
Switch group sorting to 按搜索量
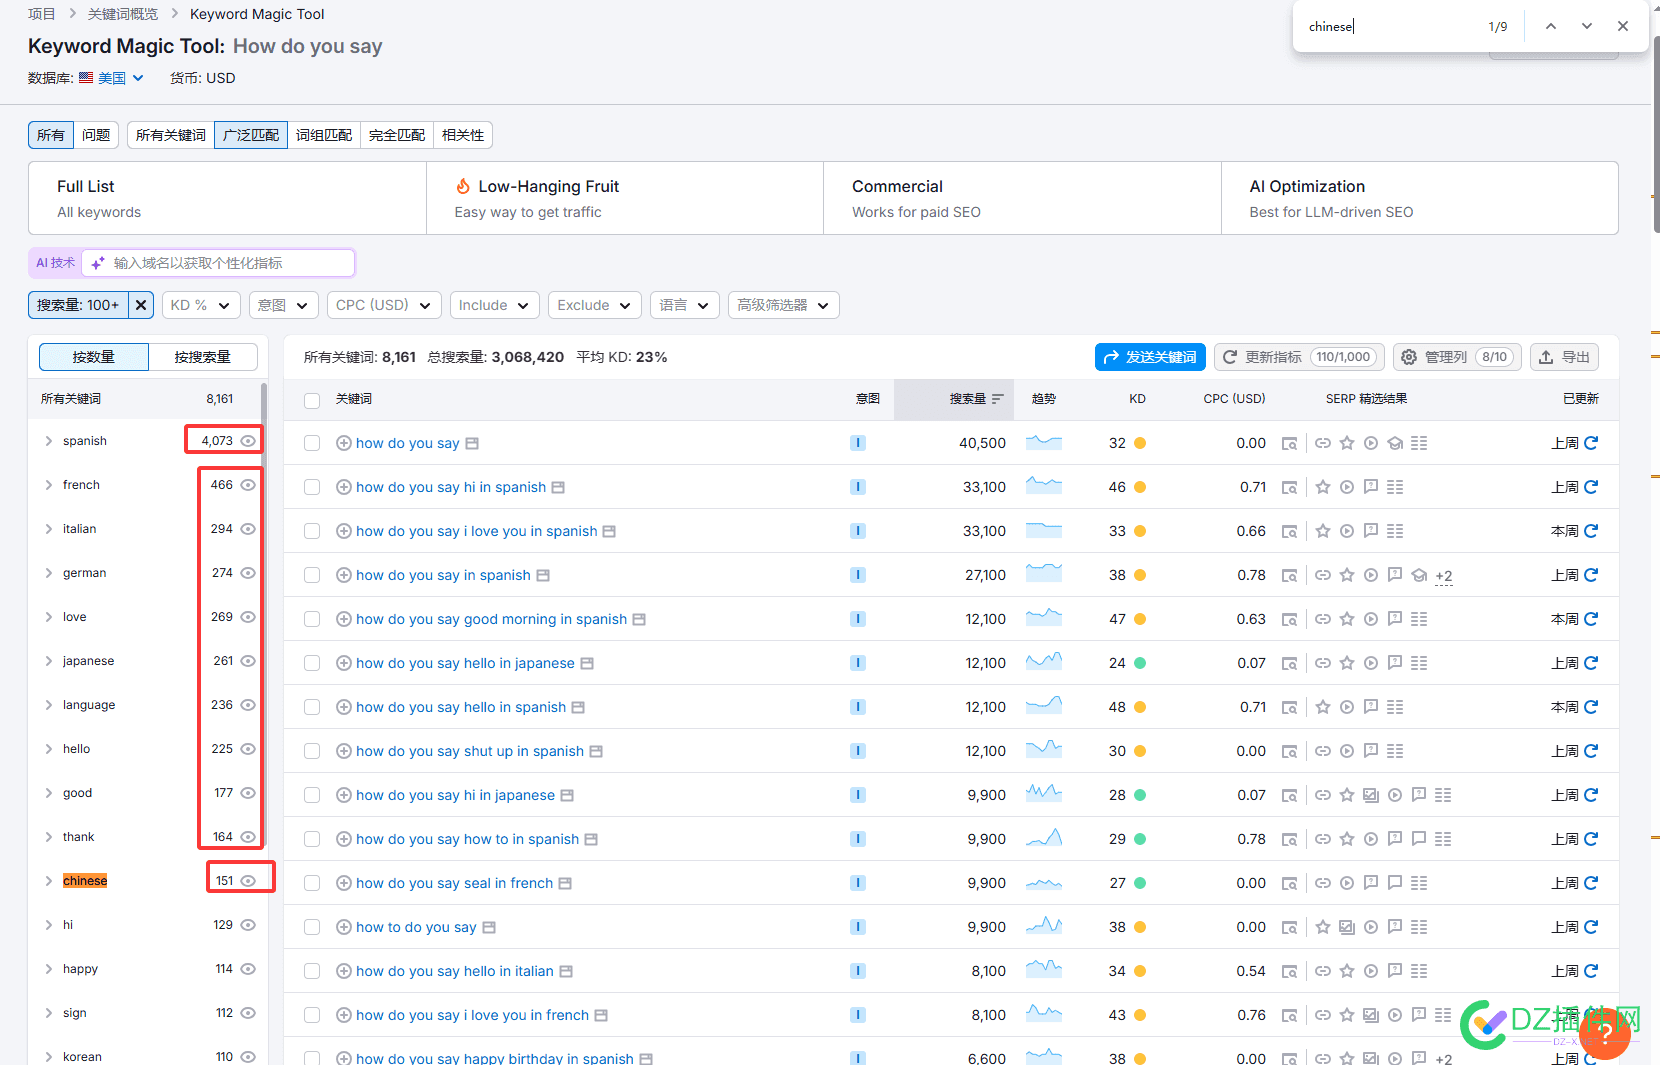203,357
